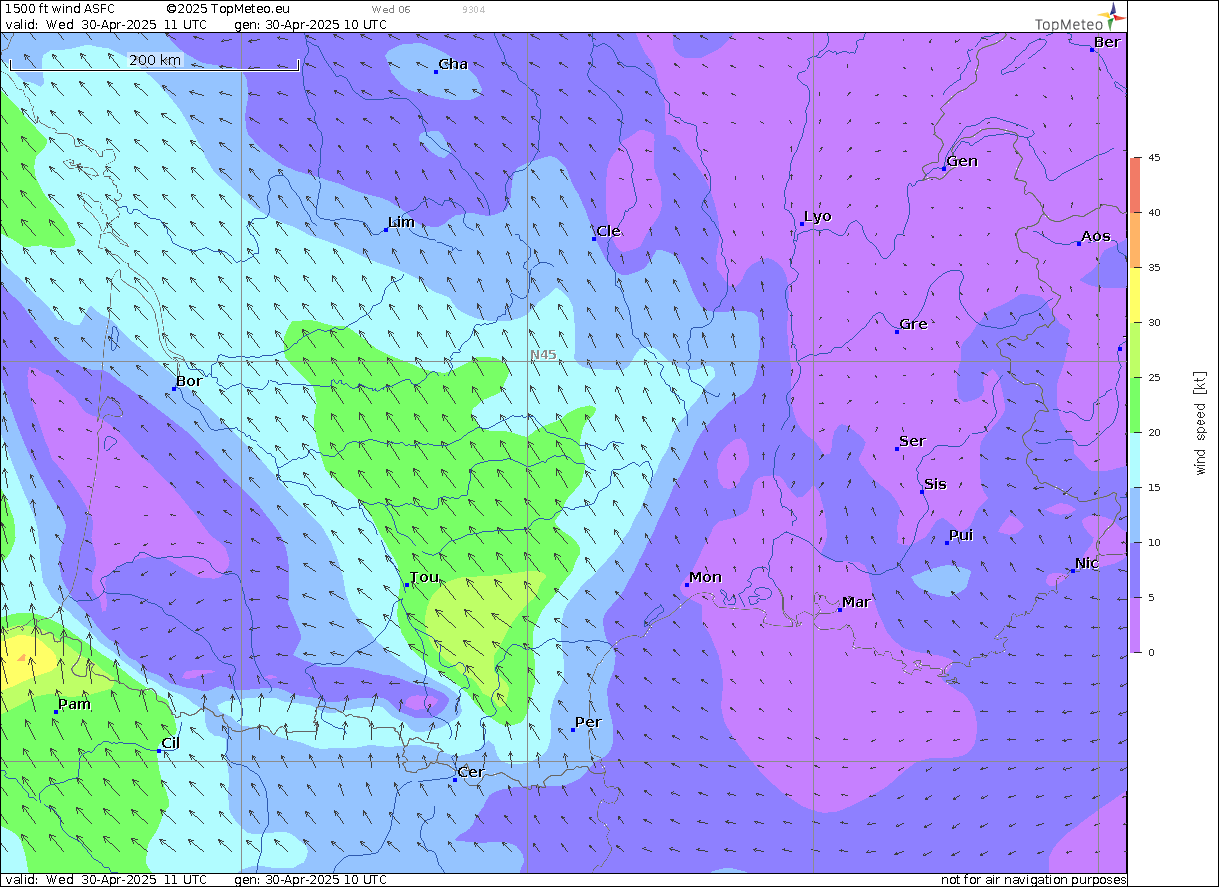The height and width of the screenshot is (887, 1219).
Task: Click the Cil city label
Action: tap(171, 743)
